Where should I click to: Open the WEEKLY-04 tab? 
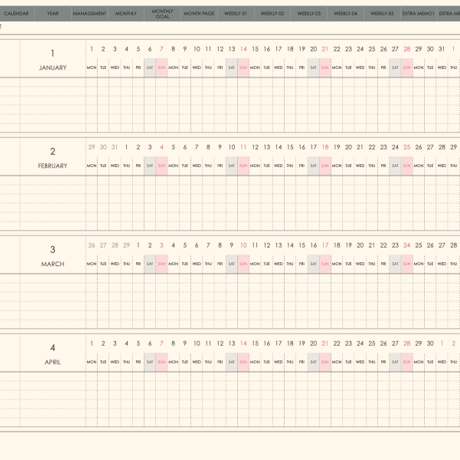click(346, 14)
